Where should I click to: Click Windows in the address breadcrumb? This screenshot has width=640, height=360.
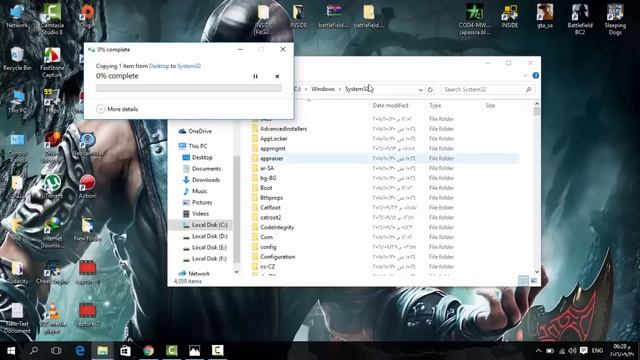[x=323, y=89]
